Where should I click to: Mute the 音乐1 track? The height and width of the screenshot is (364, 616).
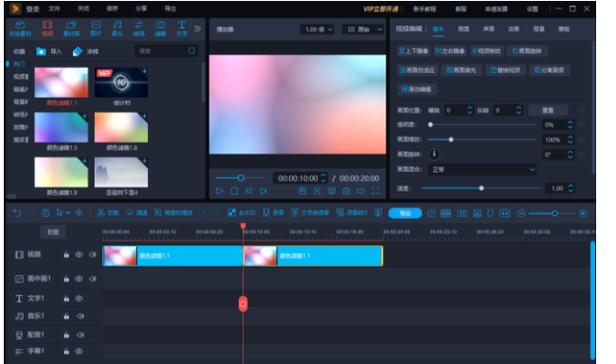pyautogui.click(x=80, y=316)
